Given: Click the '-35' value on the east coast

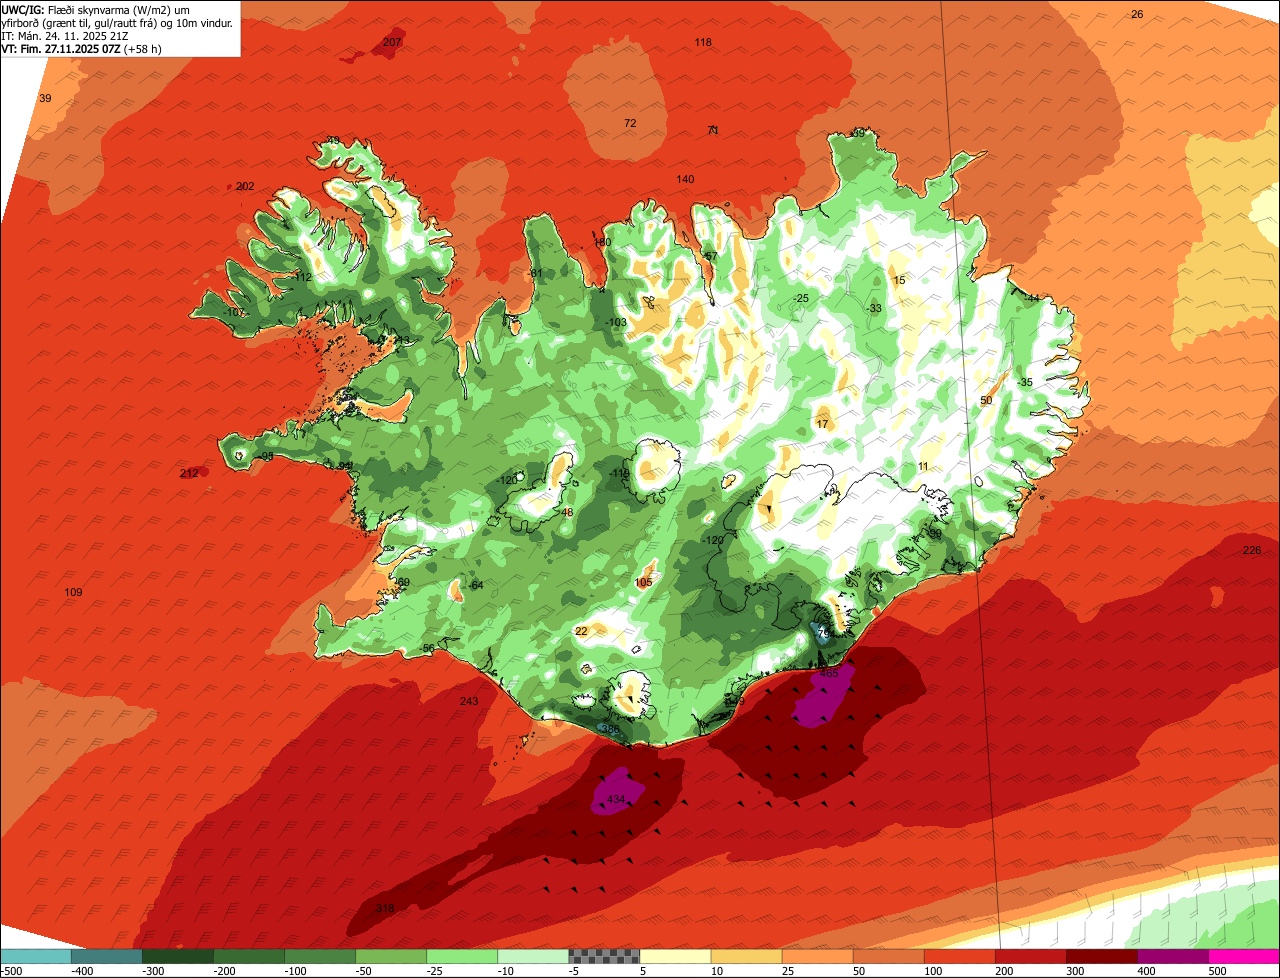Looking at the screenshot, I should point(1024,382).
